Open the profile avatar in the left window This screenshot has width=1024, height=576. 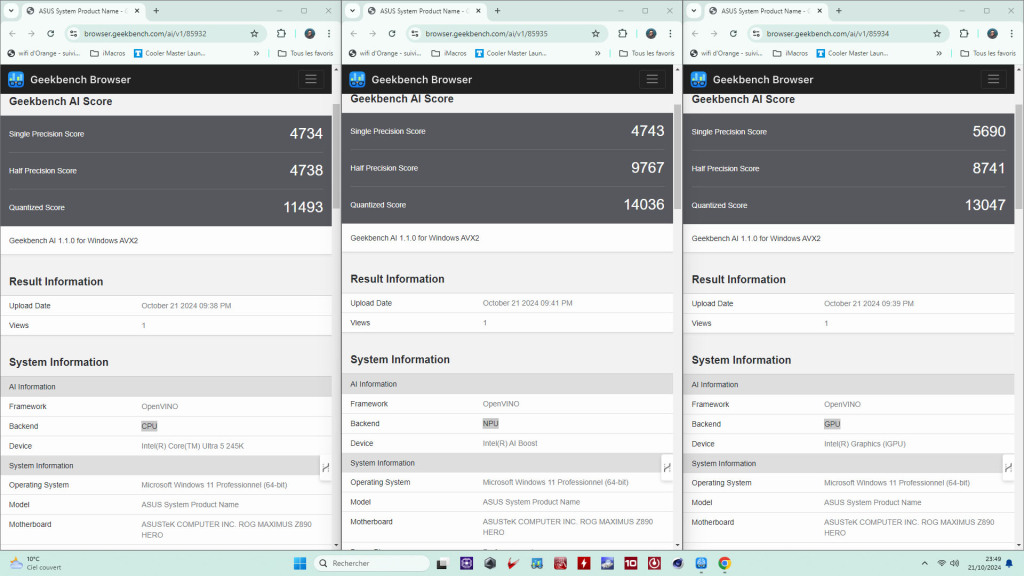[310, 33]
